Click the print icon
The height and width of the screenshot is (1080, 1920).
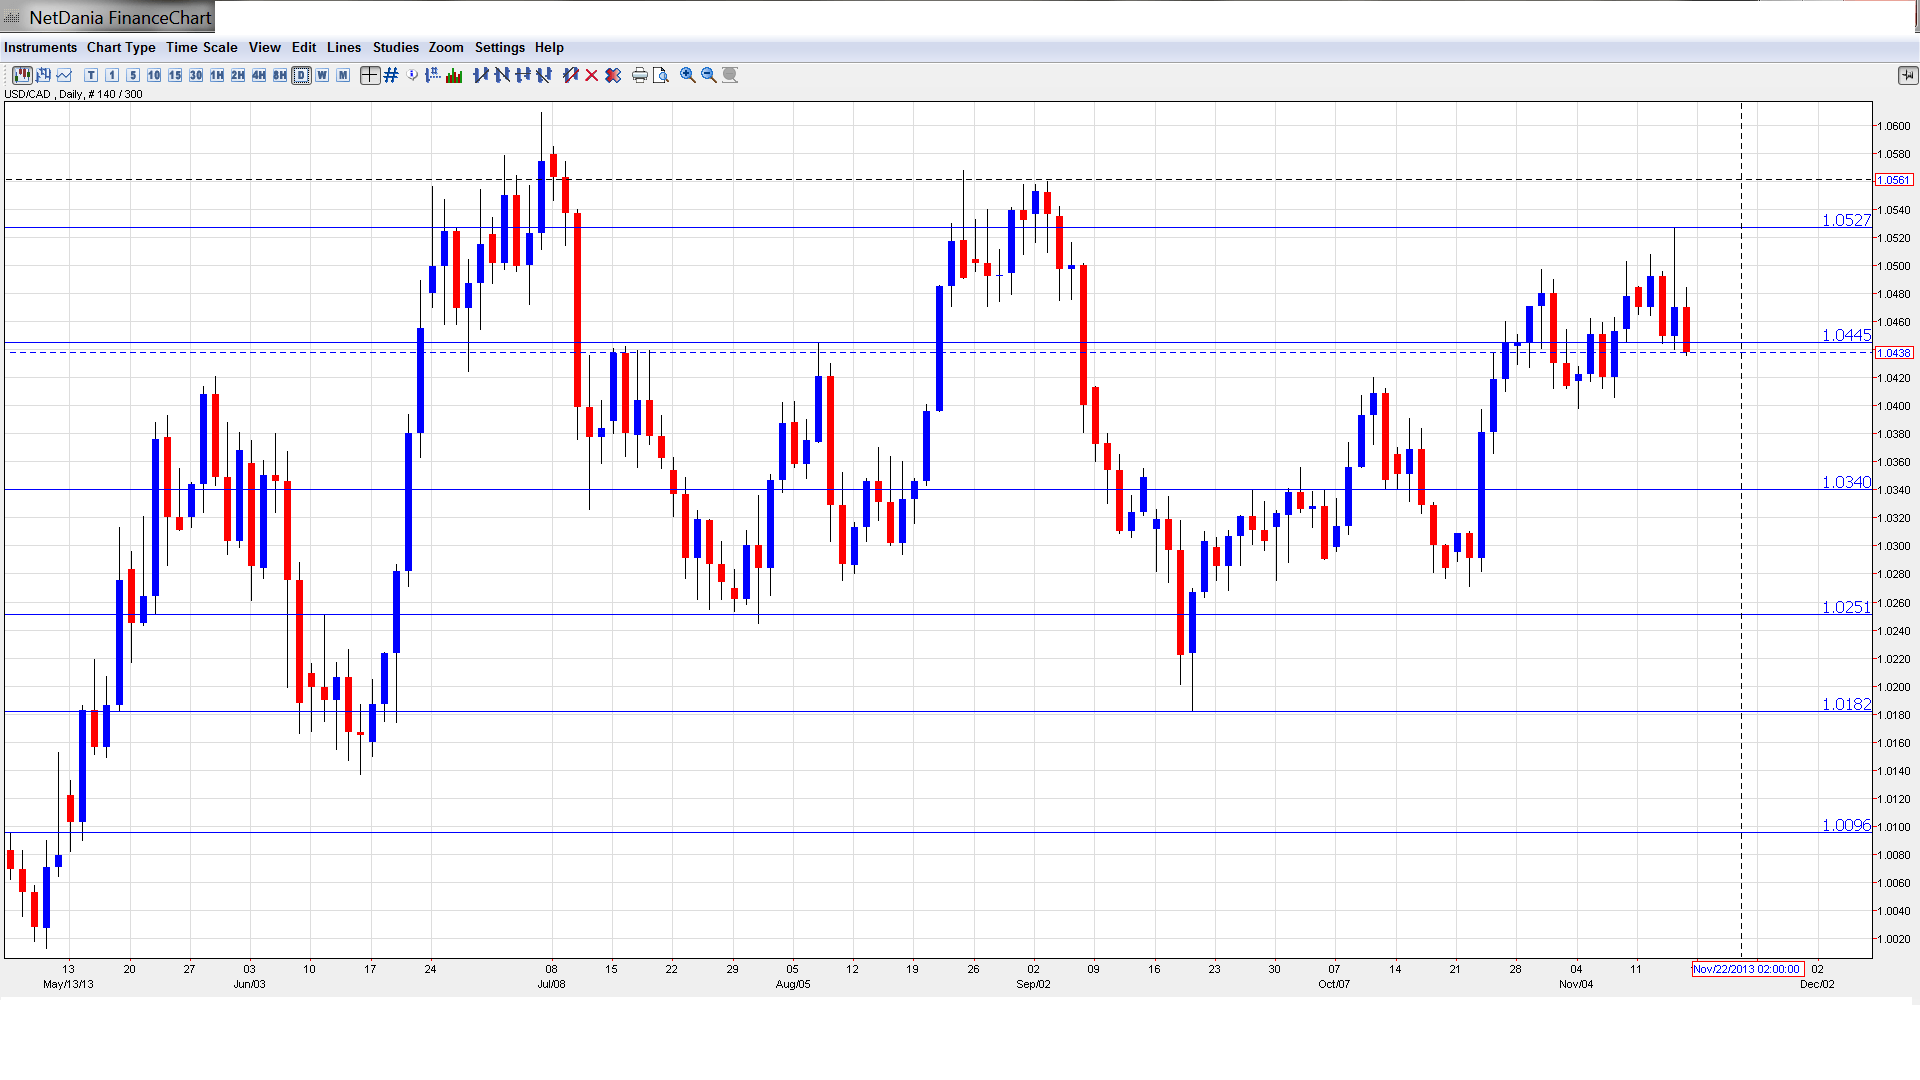click(639, 75)
